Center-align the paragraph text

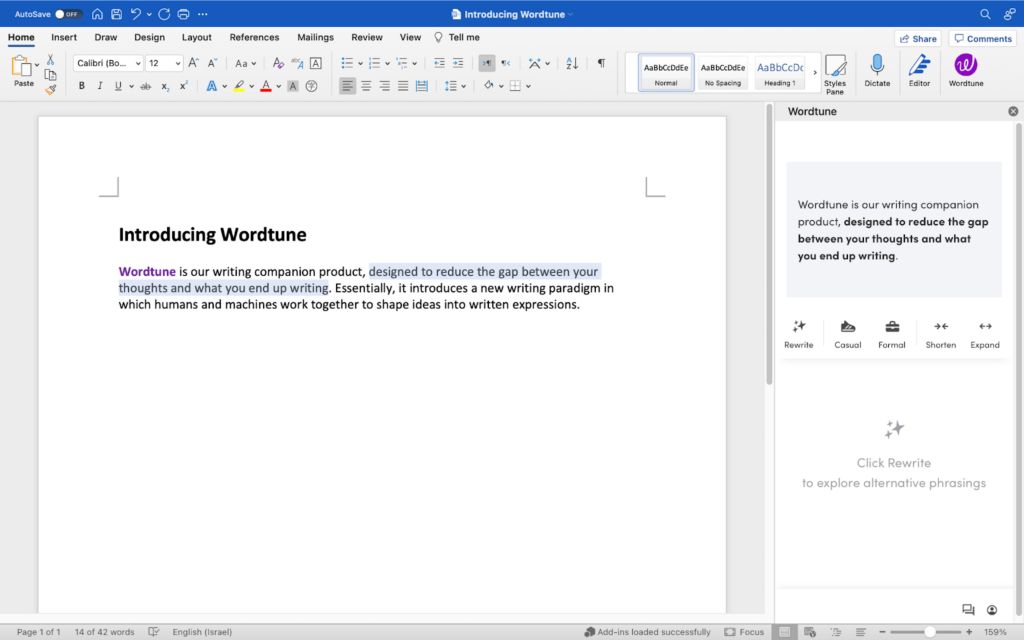366,86
